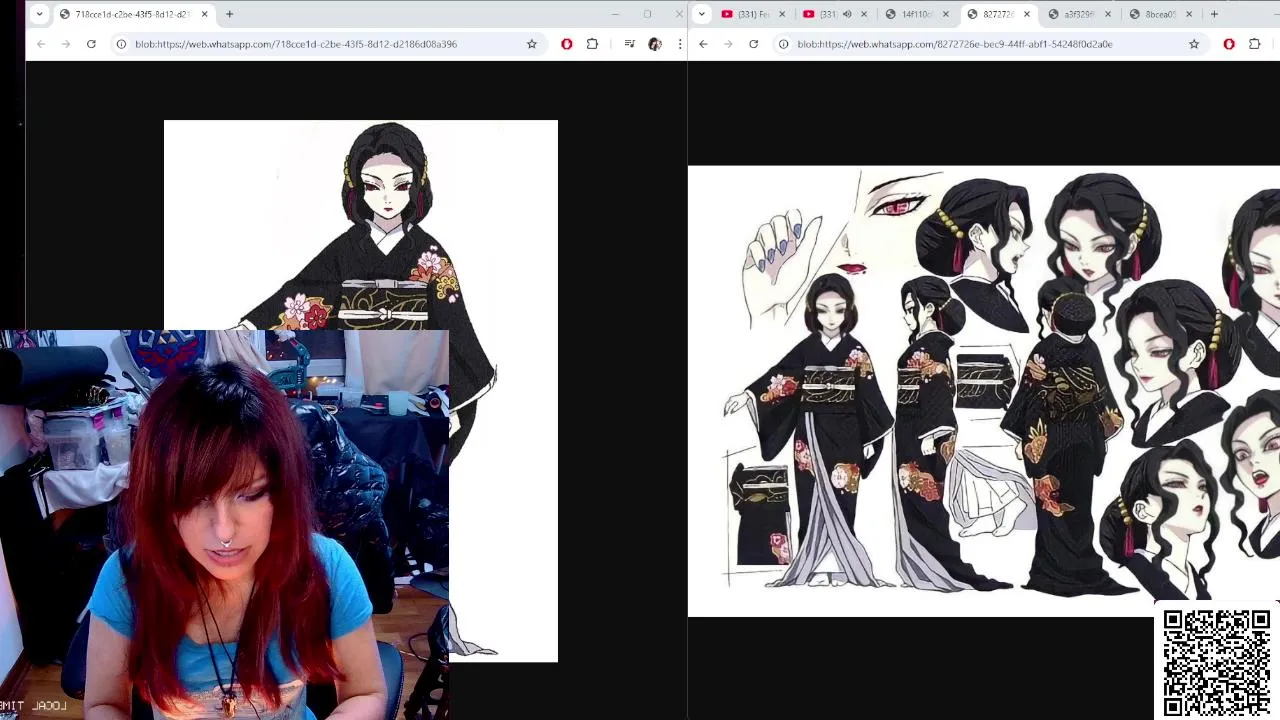Mute audio icon on second YouTube tab
Screen dimensions: 1280x720
(x=847, y=14)
